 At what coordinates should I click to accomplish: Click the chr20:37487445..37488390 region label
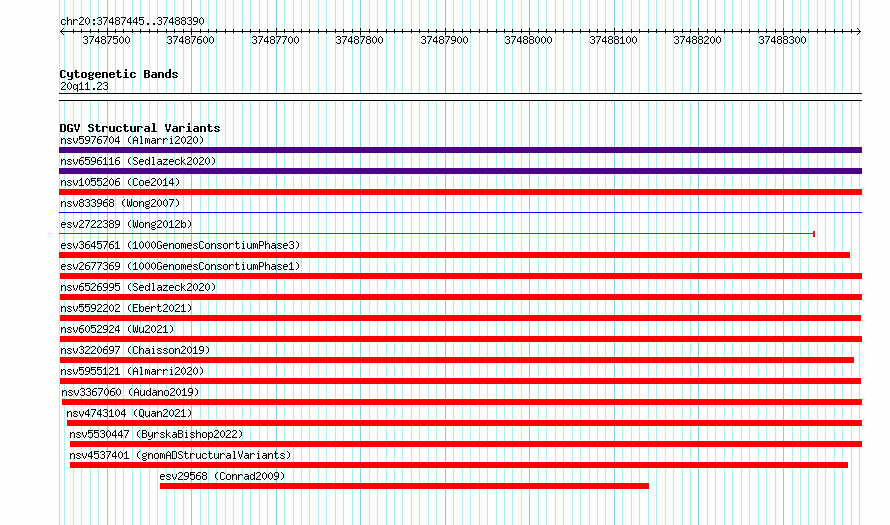[132, 21]
